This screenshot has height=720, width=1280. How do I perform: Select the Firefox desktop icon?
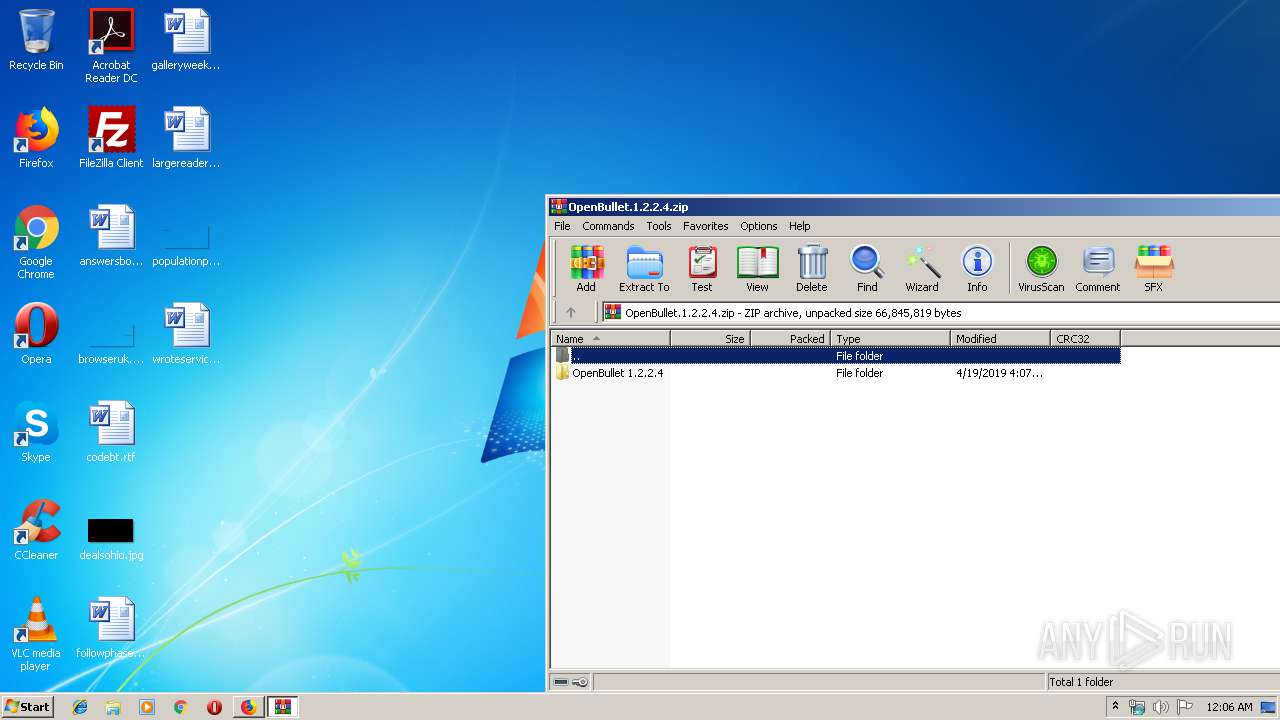(36, 138)
